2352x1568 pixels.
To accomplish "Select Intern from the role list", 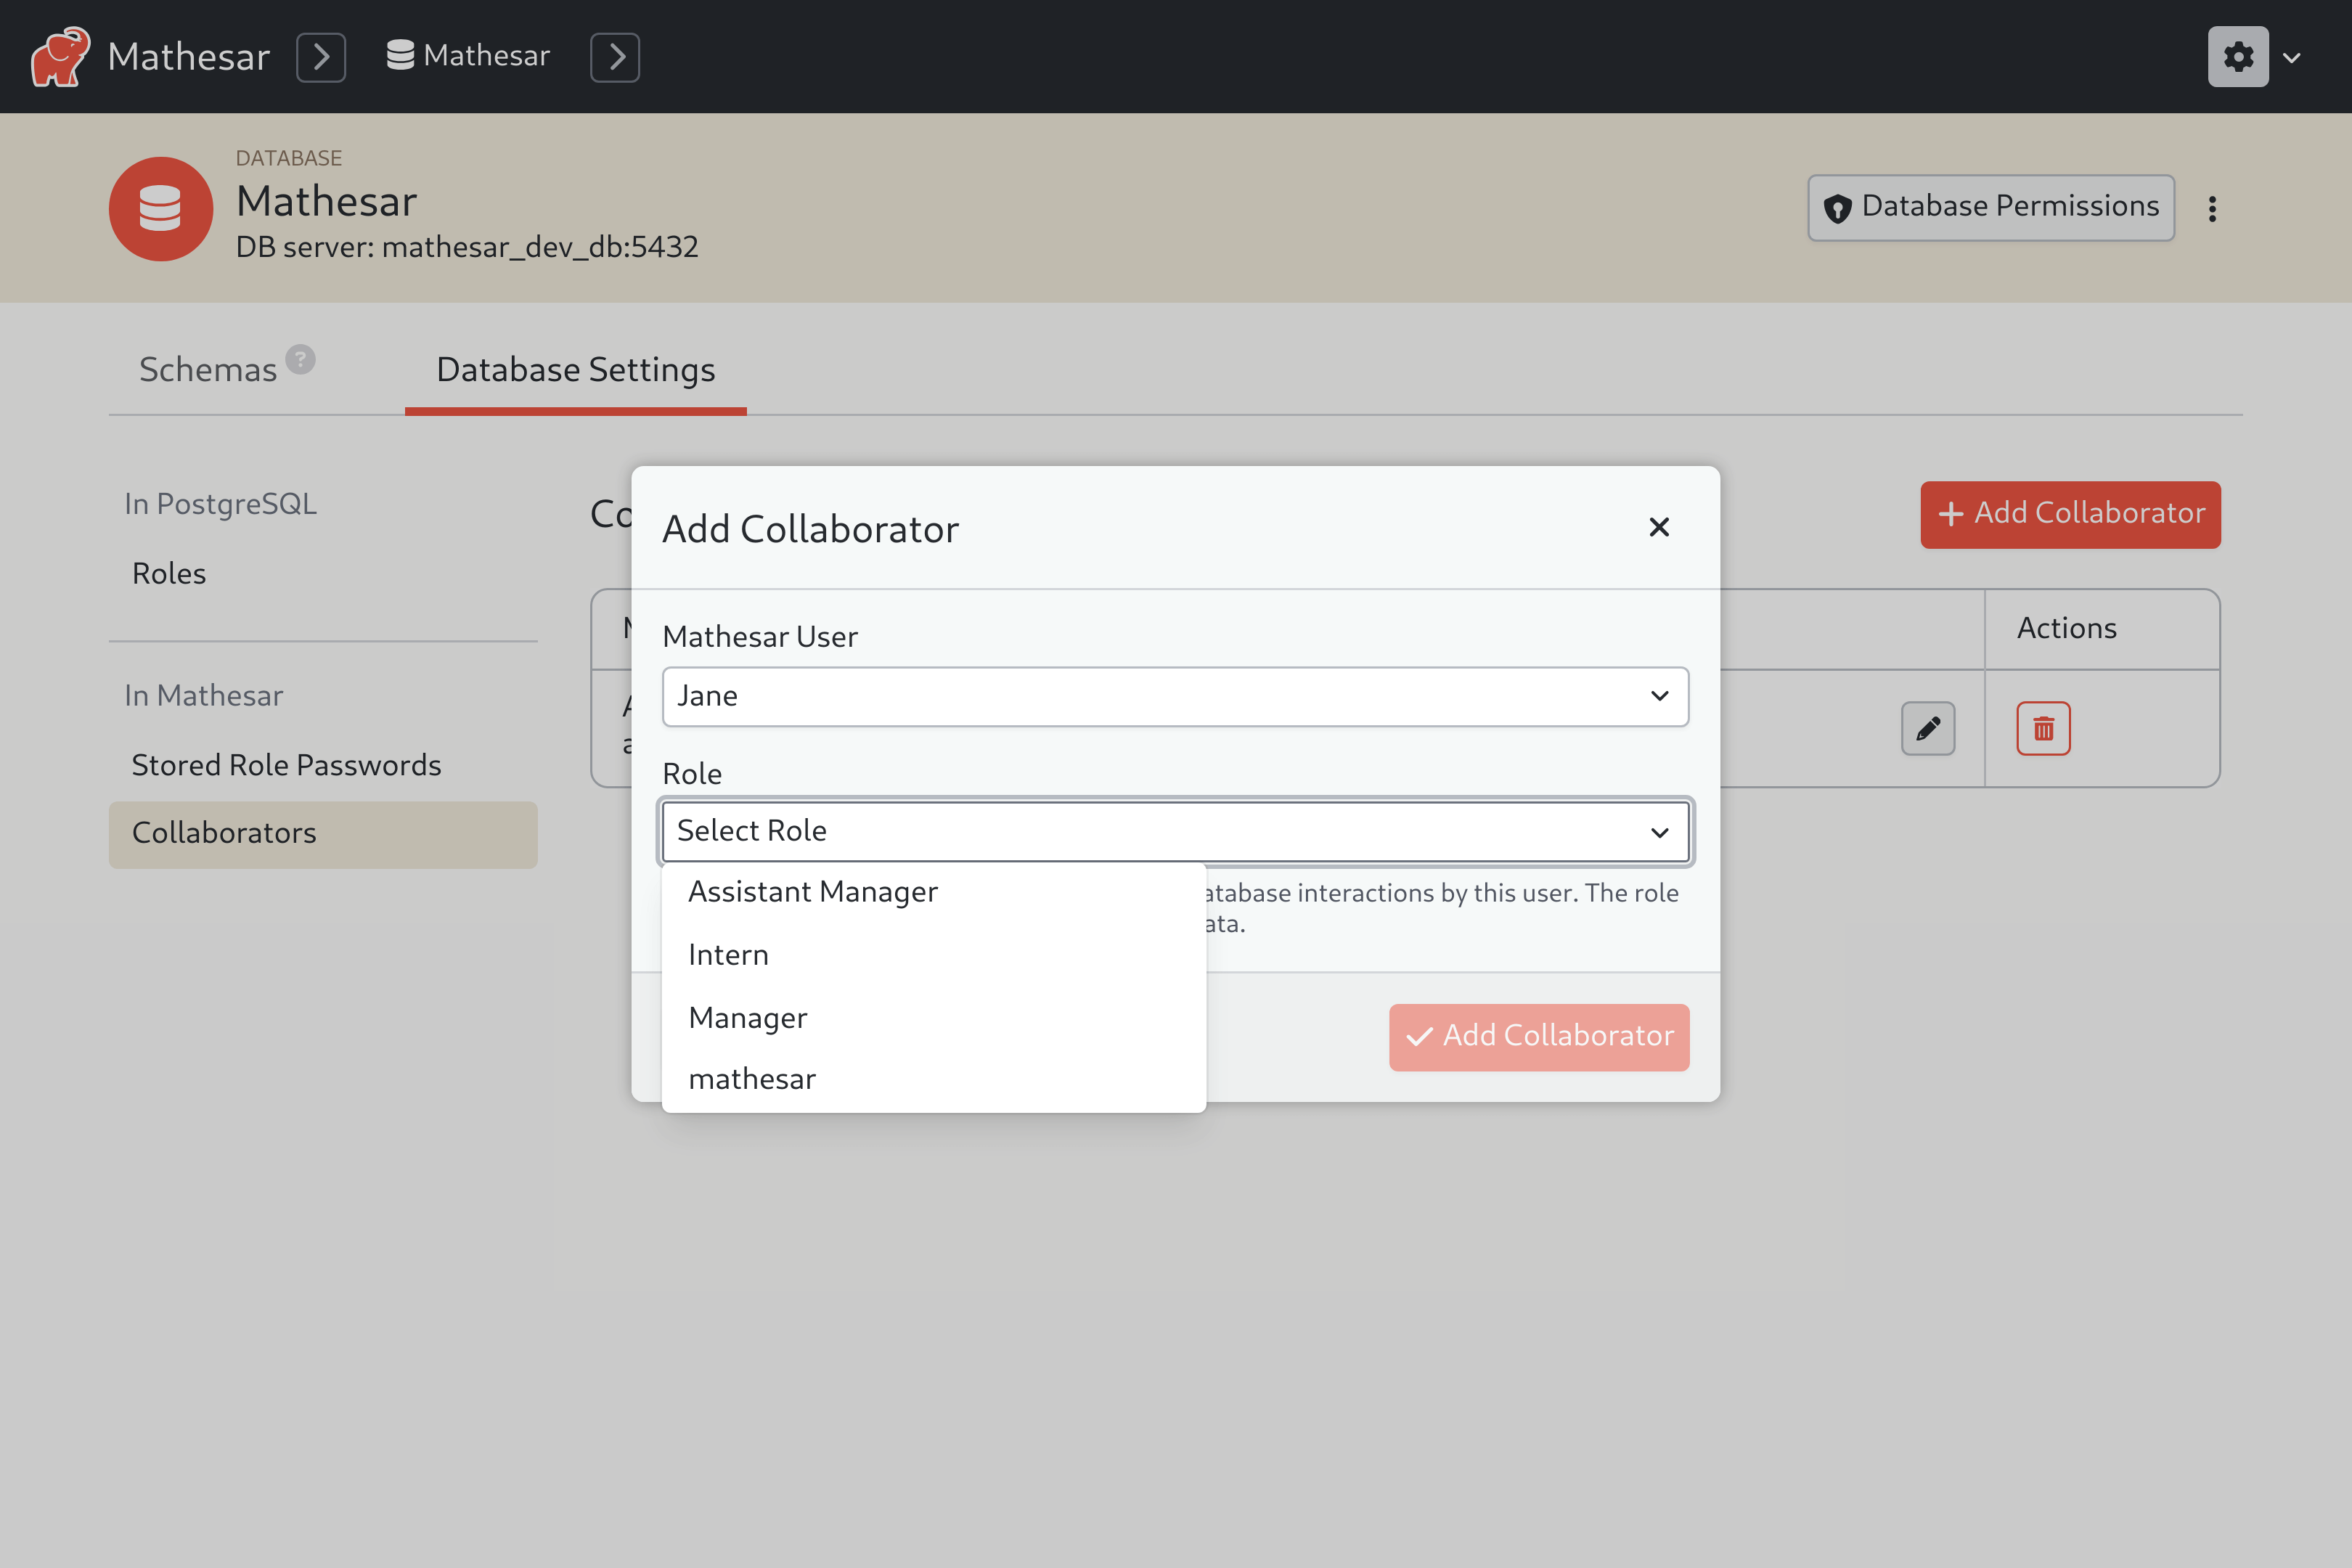I will point(727,954).
